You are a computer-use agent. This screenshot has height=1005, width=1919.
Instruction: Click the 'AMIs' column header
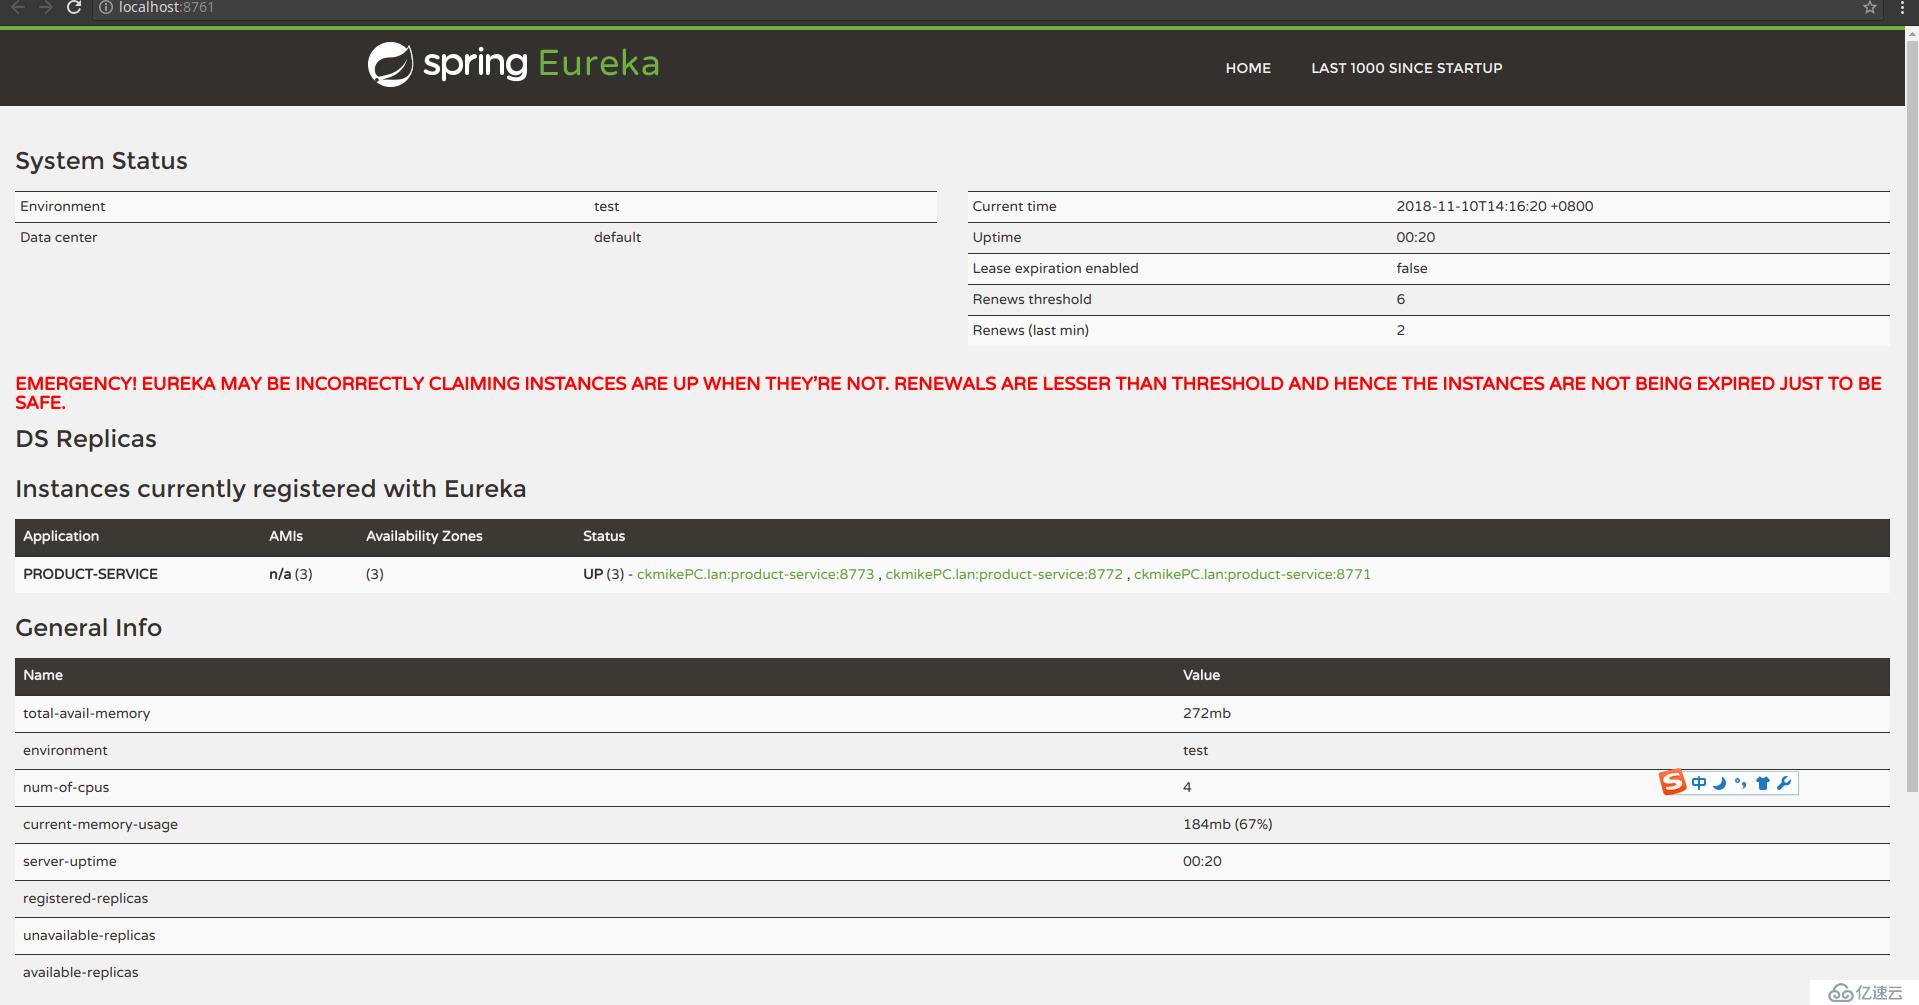click(286, 536)
